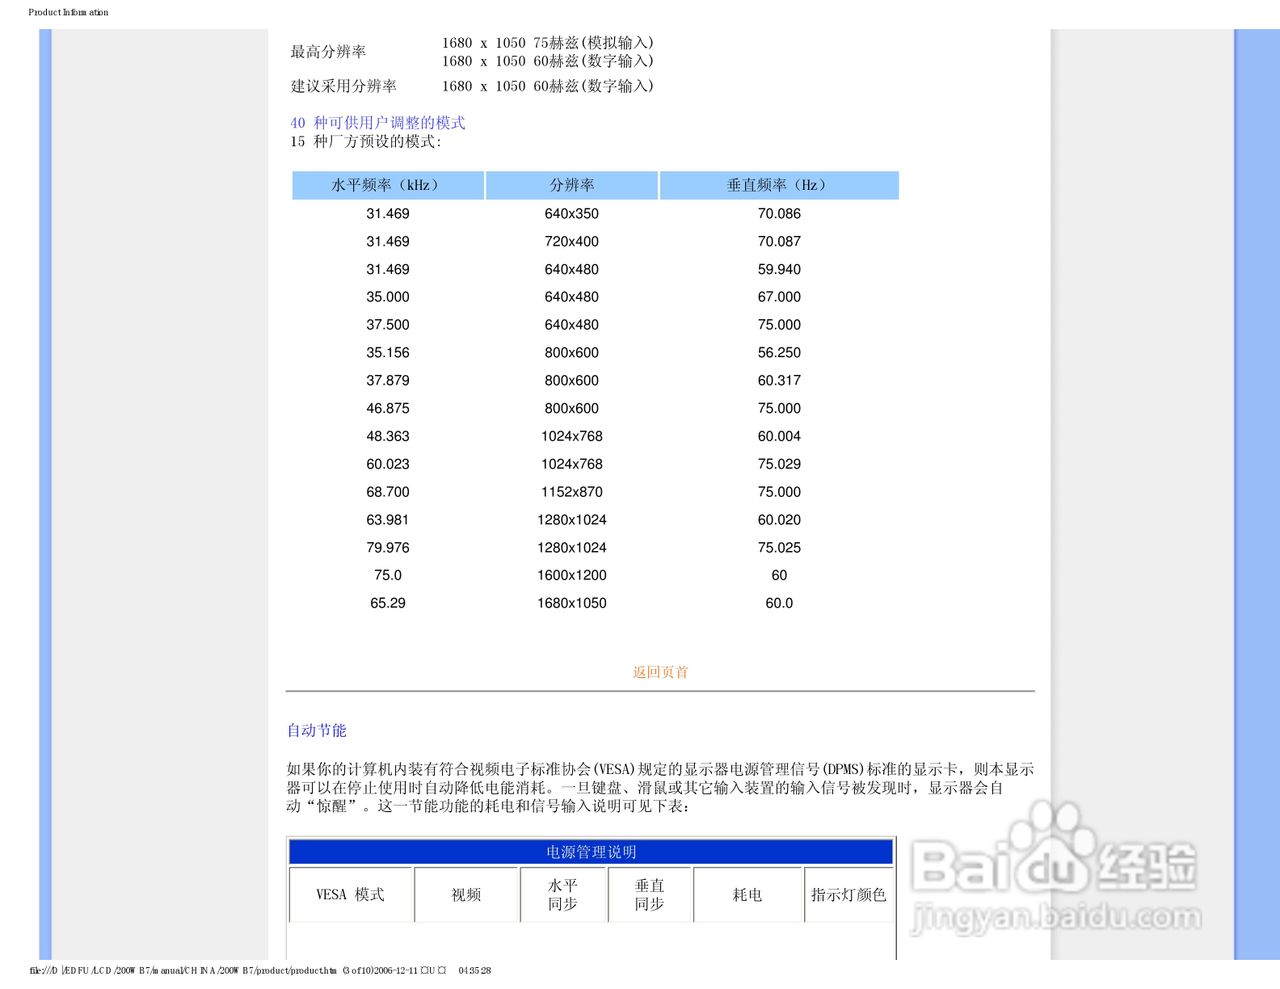Click the 15 种厂方预设的模式 text
1280x989 pixels.
point(365,142)
